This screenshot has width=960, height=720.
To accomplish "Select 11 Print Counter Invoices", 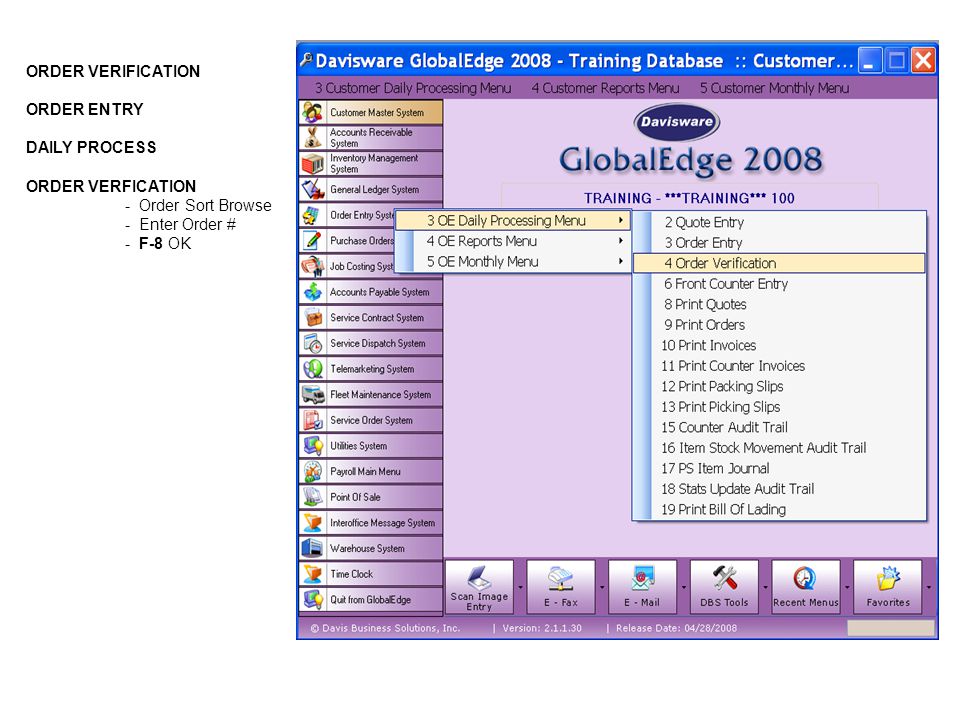I will click(779, 366).
